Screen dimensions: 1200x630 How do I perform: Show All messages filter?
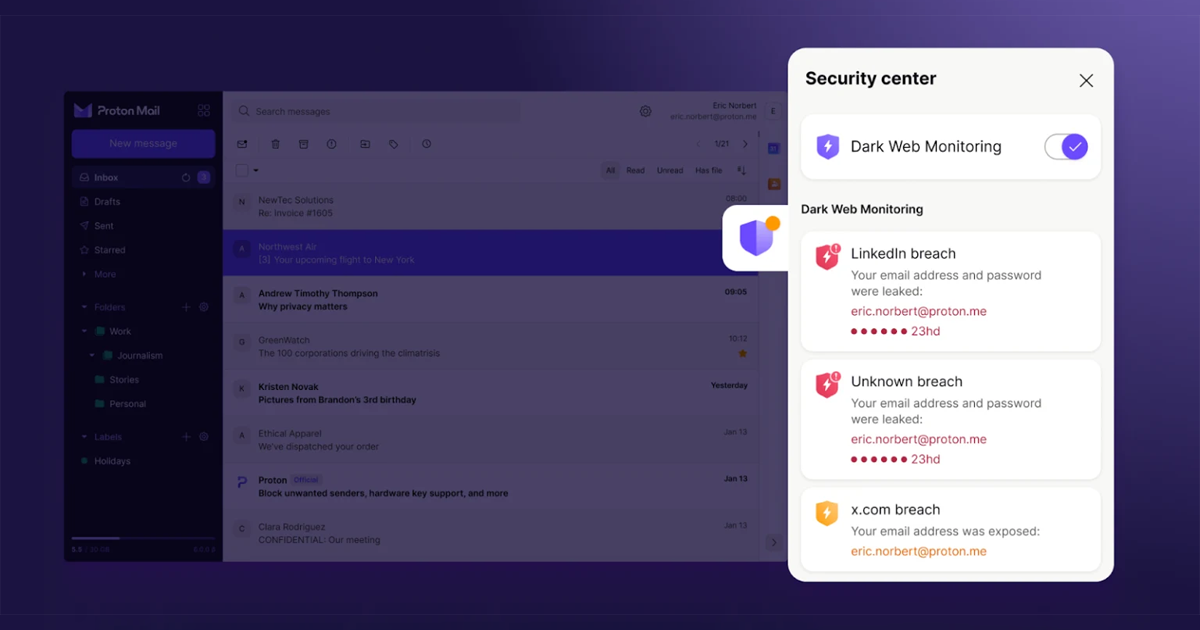610,170
